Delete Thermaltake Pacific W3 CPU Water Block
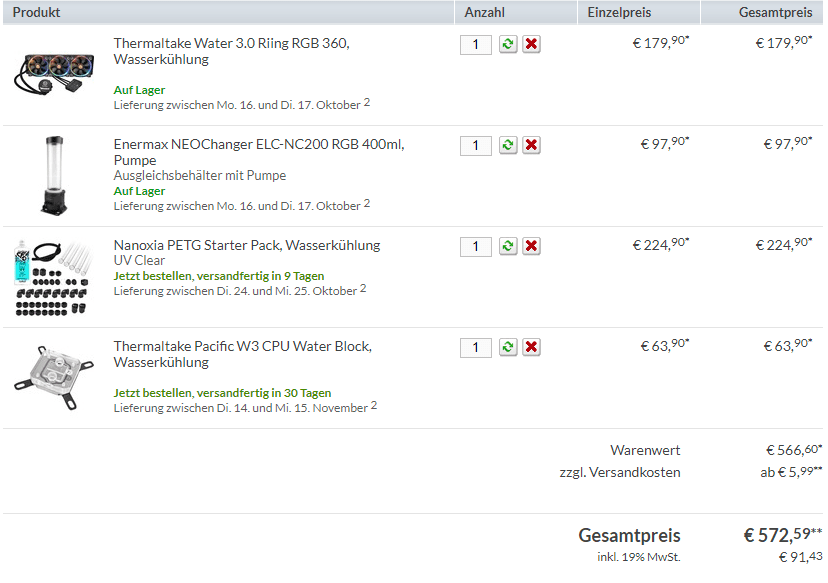This screenshot has height=583, width=828. click(531, 347)
